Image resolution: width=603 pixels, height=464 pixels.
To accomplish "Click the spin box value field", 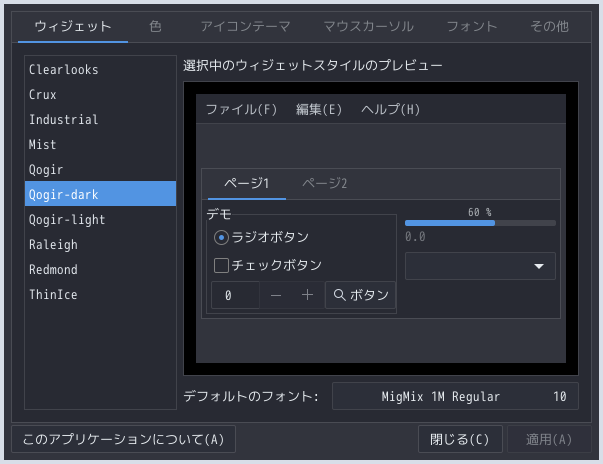I will (x=235, y=295).
